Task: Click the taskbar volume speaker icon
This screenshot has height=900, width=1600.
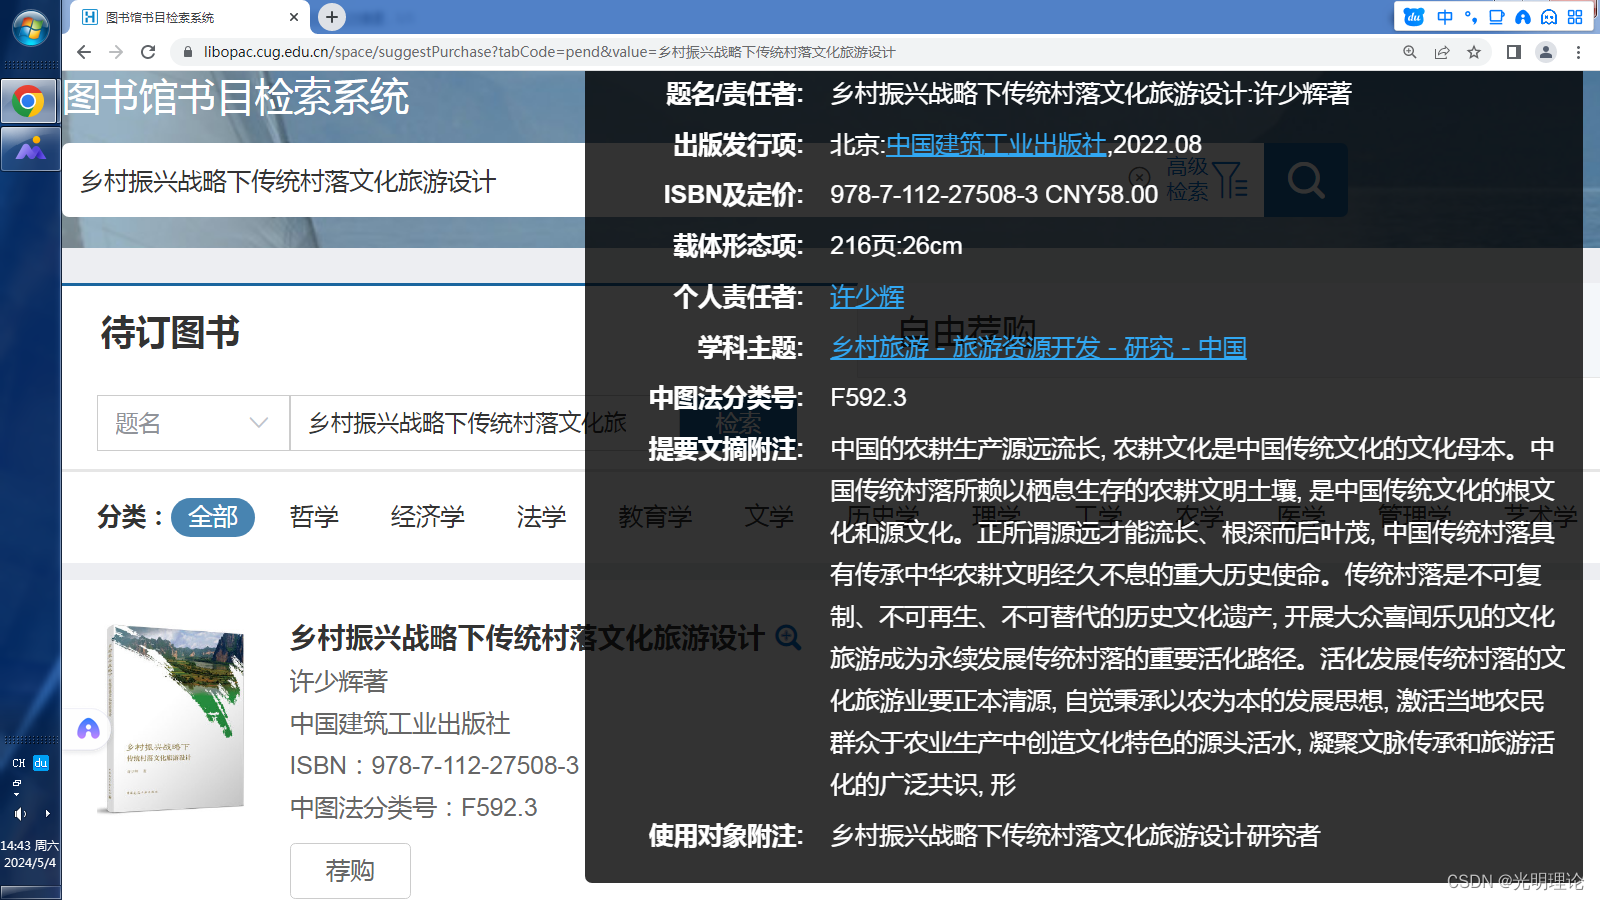Action: coord(20,814)
